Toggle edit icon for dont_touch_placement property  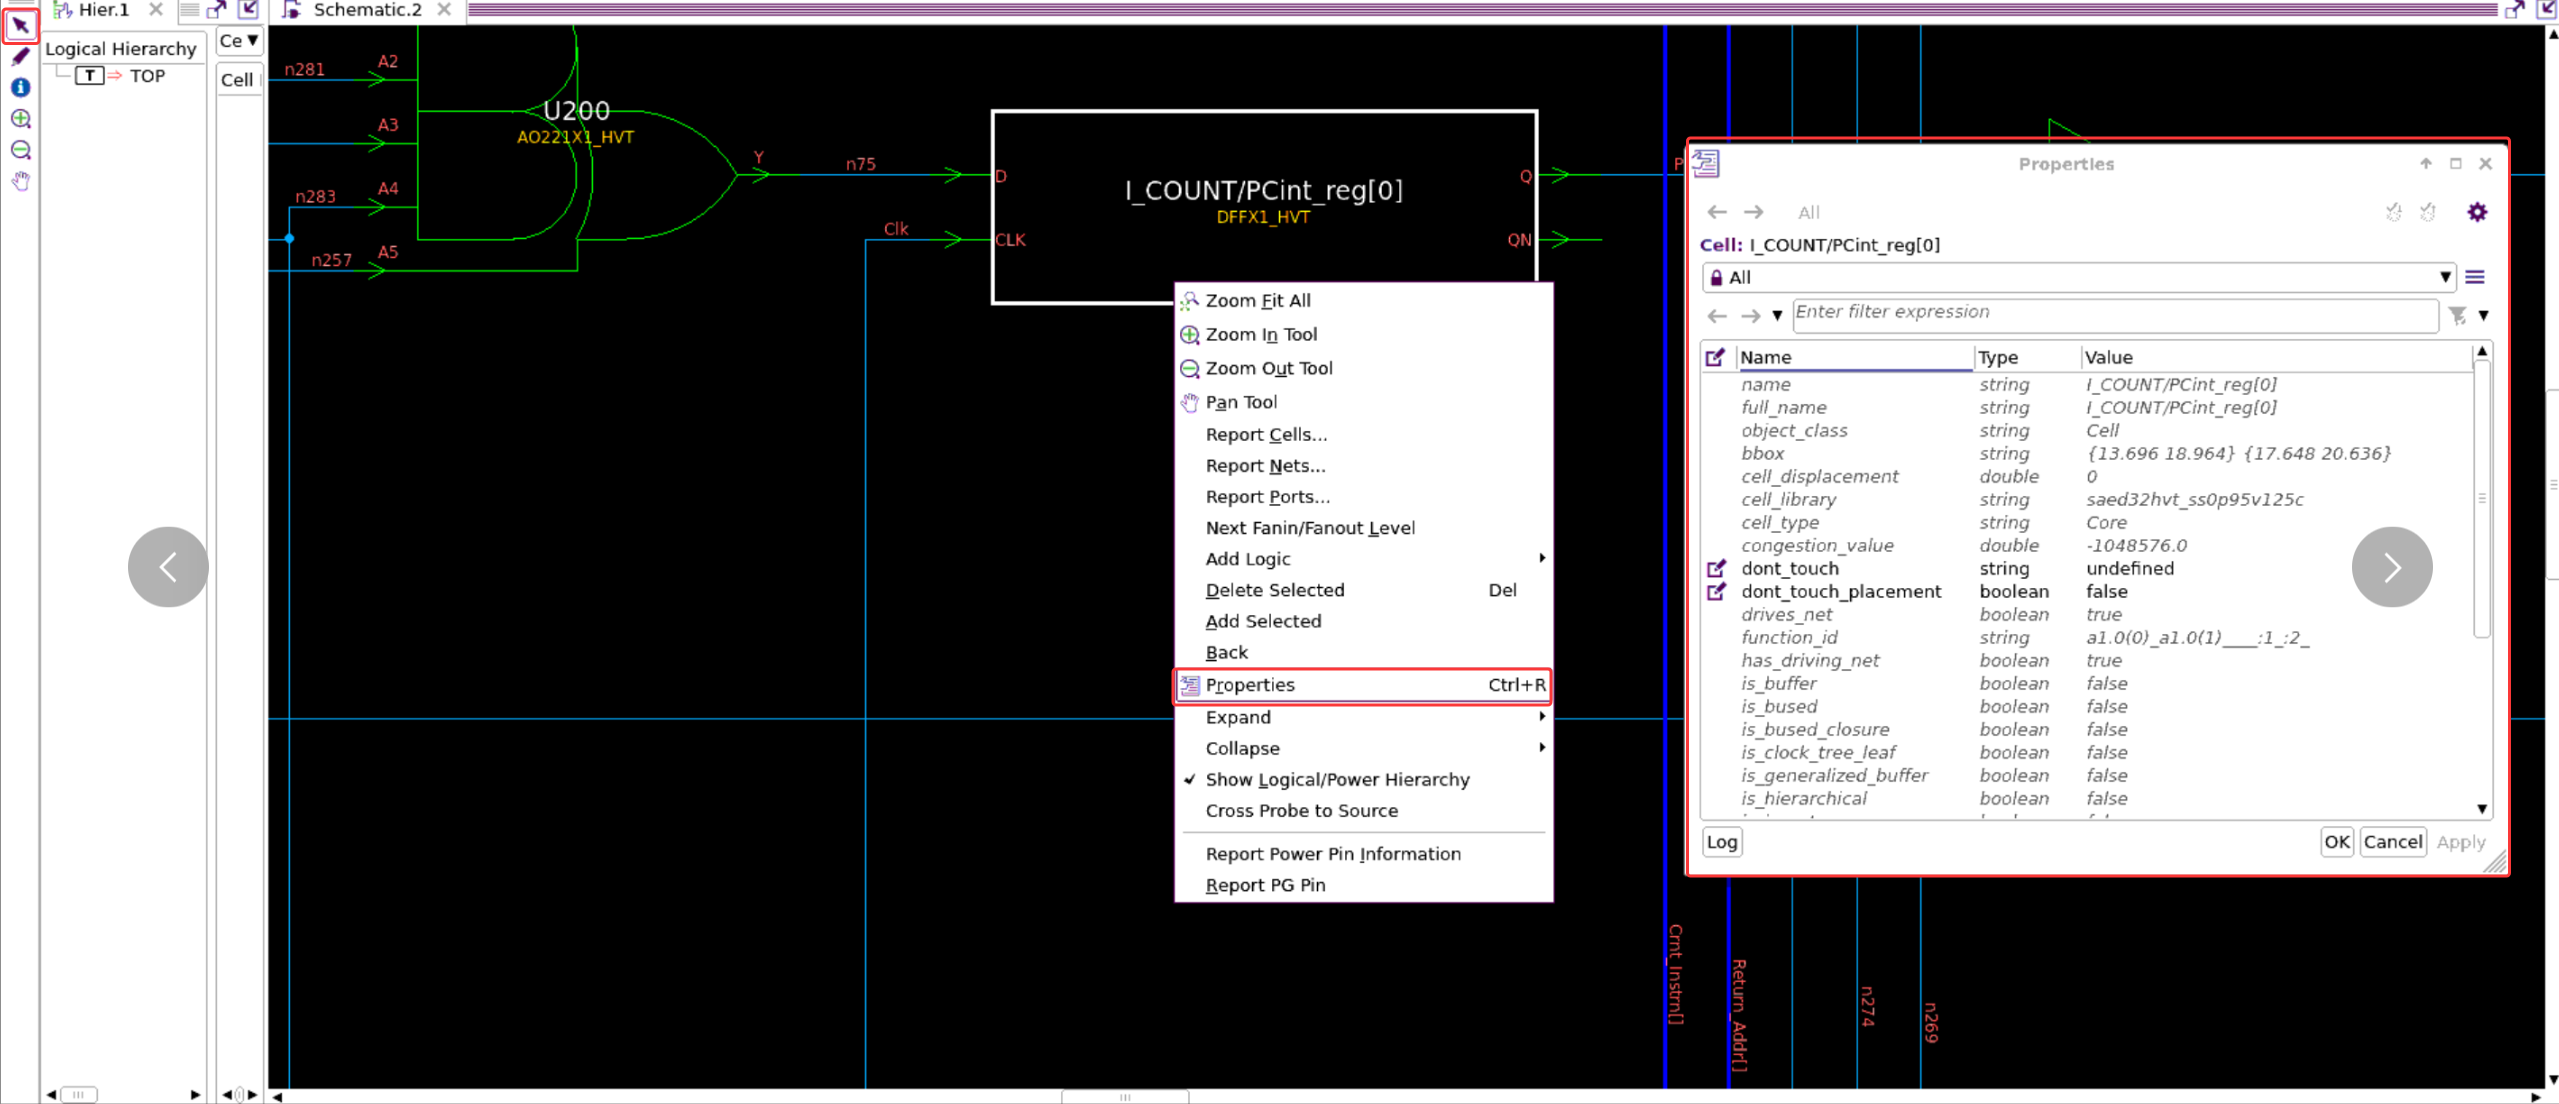coord(1716,591)
